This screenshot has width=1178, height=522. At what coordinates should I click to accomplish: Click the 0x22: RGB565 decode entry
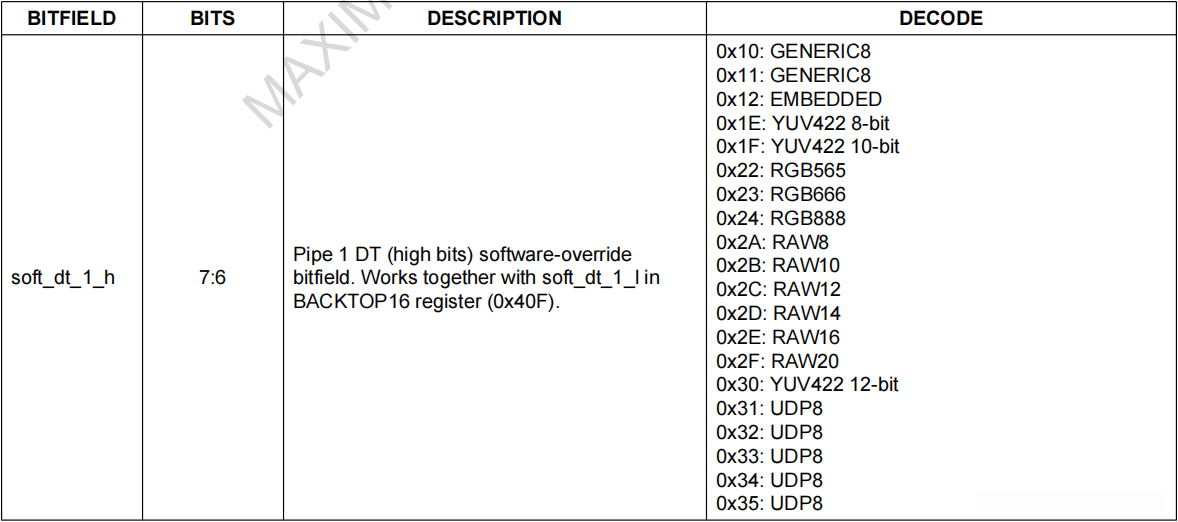point(780,170)
